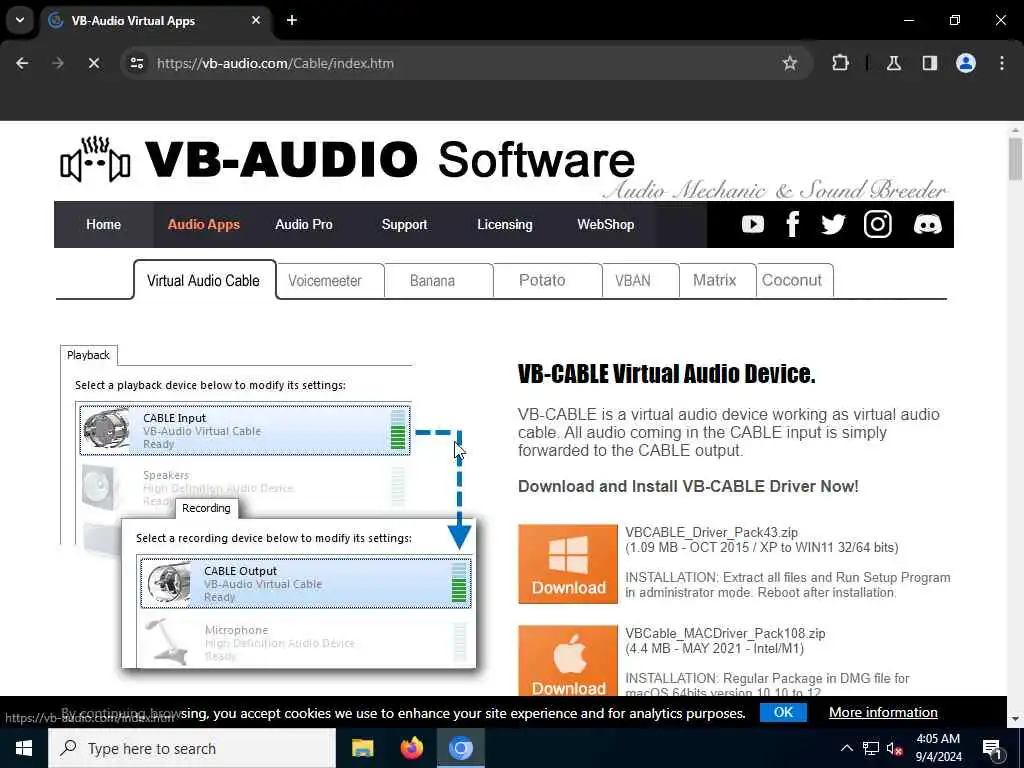Open the YouTube social icon
1024x768 pixels.
[x=752, y=225]
